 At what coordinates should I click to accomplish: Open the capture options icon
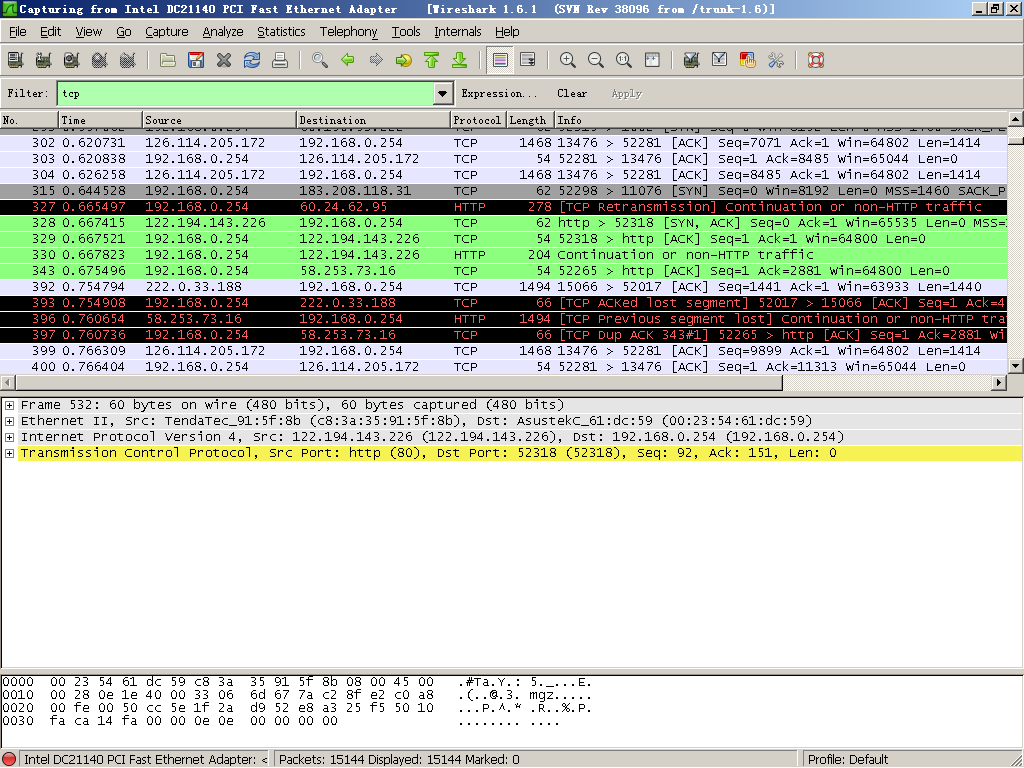click(44, 60)
